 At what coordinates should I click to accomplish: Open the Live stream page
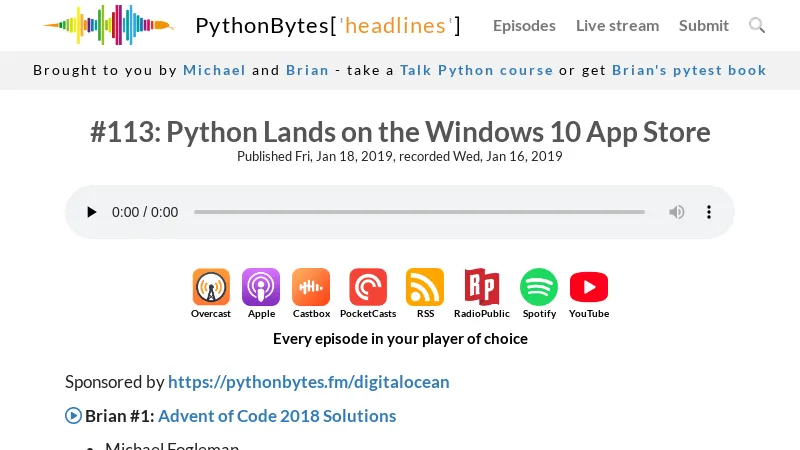(617, 25)
